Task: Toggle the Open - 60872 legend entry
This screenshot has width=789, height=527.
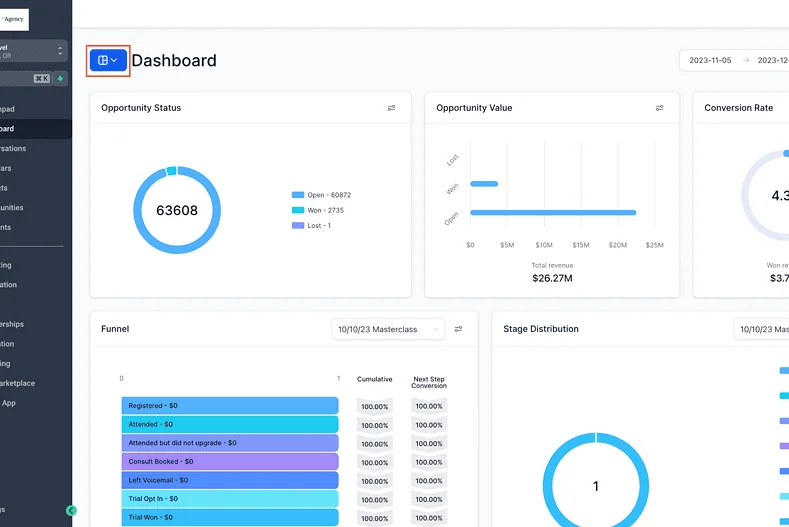Action: [x=321, y=195]
